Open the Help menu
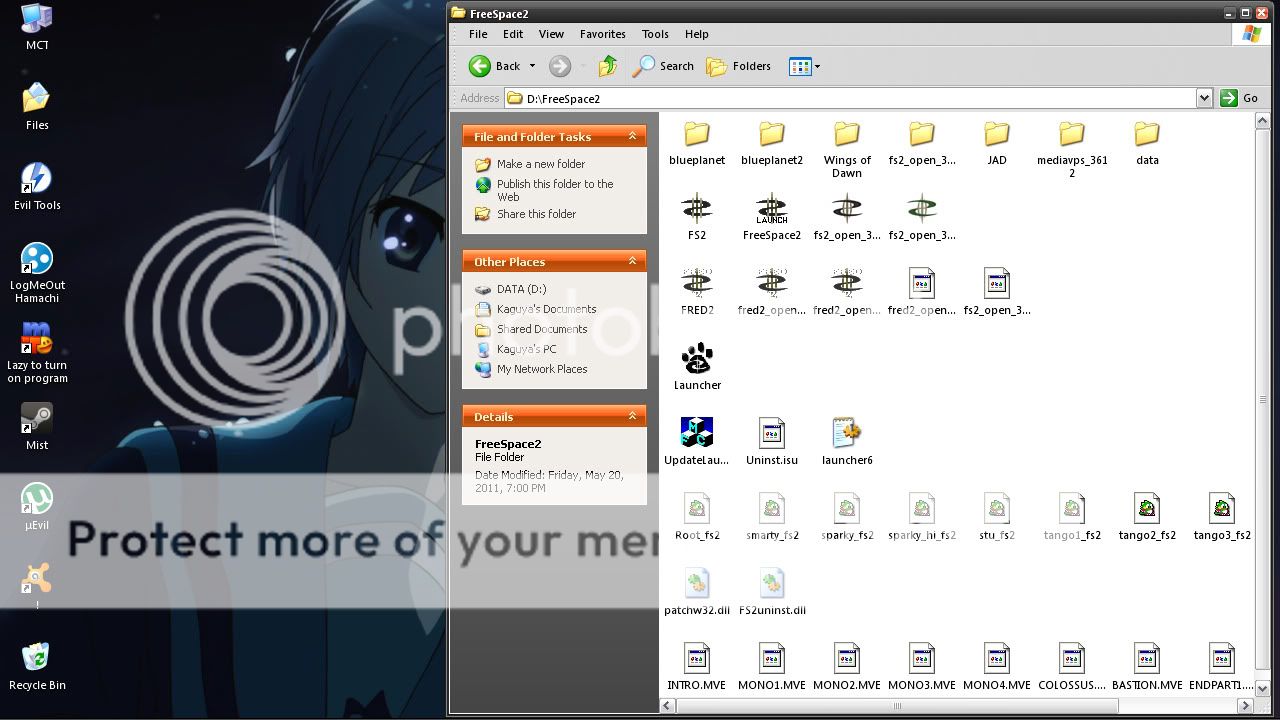Viewport: 1280px width, 720px height. click(696, 34)
